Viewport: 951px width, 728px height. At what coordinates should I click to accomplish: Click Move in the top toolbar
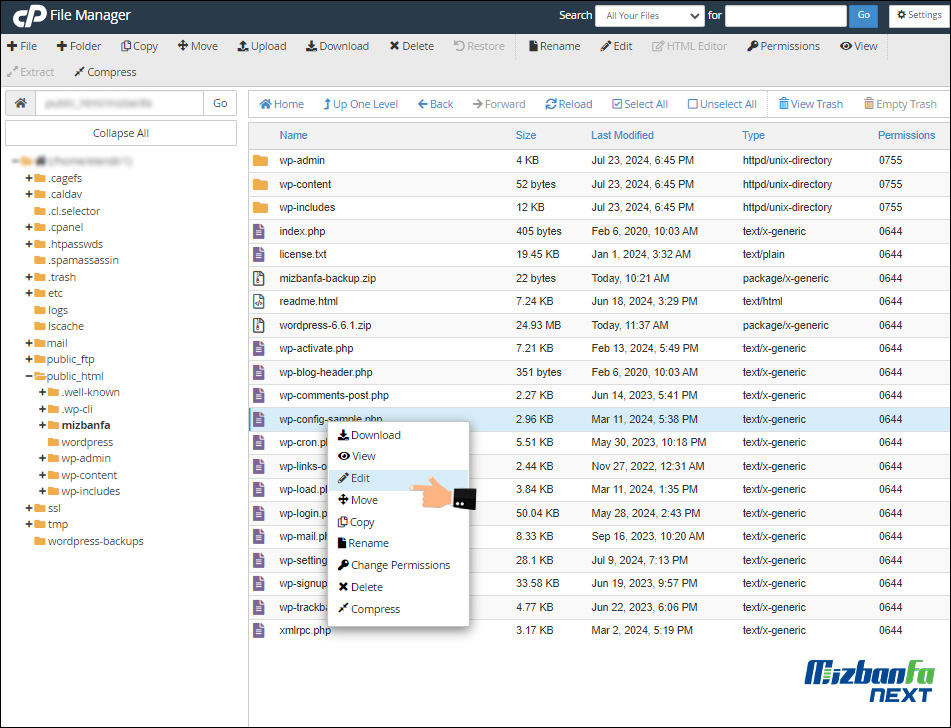(198, 46)
